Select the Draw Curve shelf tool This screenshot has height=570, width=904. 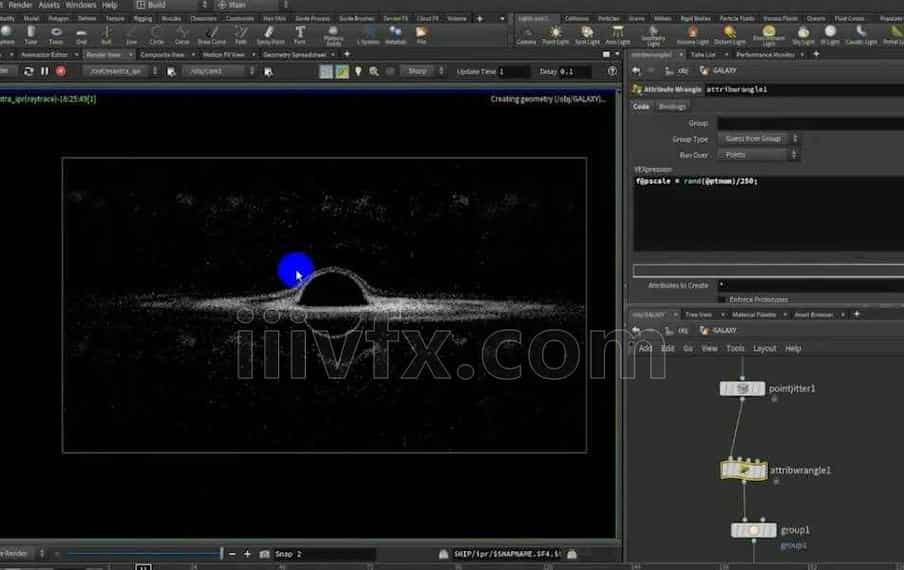click(x=212, y=35)
